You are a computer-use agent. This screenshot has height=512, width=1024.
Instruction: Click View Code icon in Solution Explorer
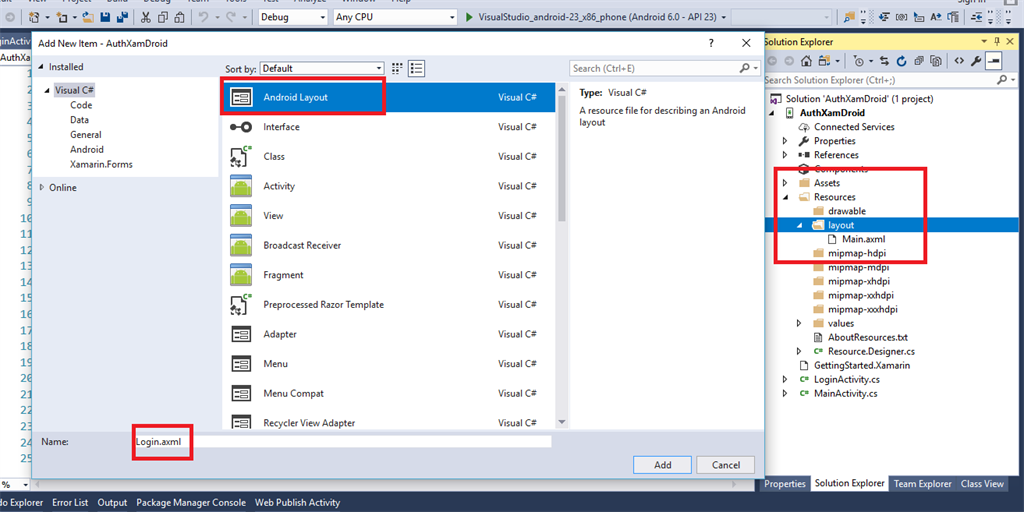[959, 61]
